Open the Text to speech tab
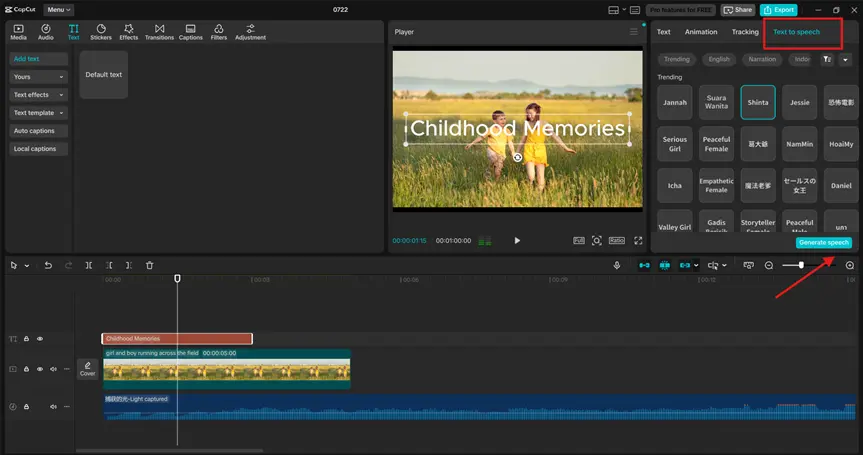Viewport: 863px width, 455px height. (x=796, y=32)
